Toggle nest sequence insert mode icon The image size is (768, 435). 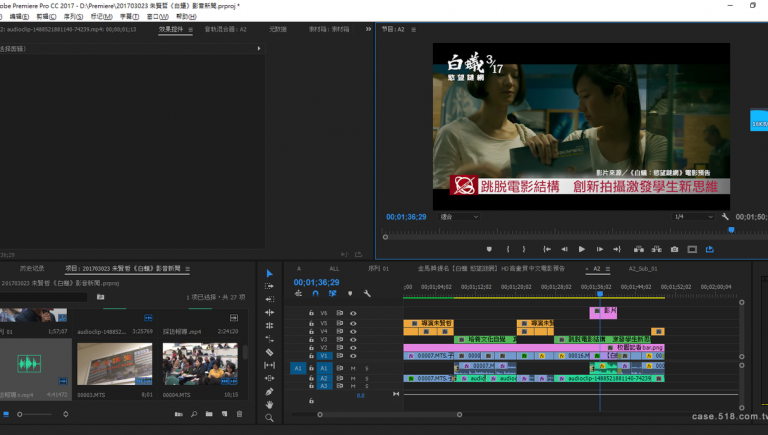[298, 293]
